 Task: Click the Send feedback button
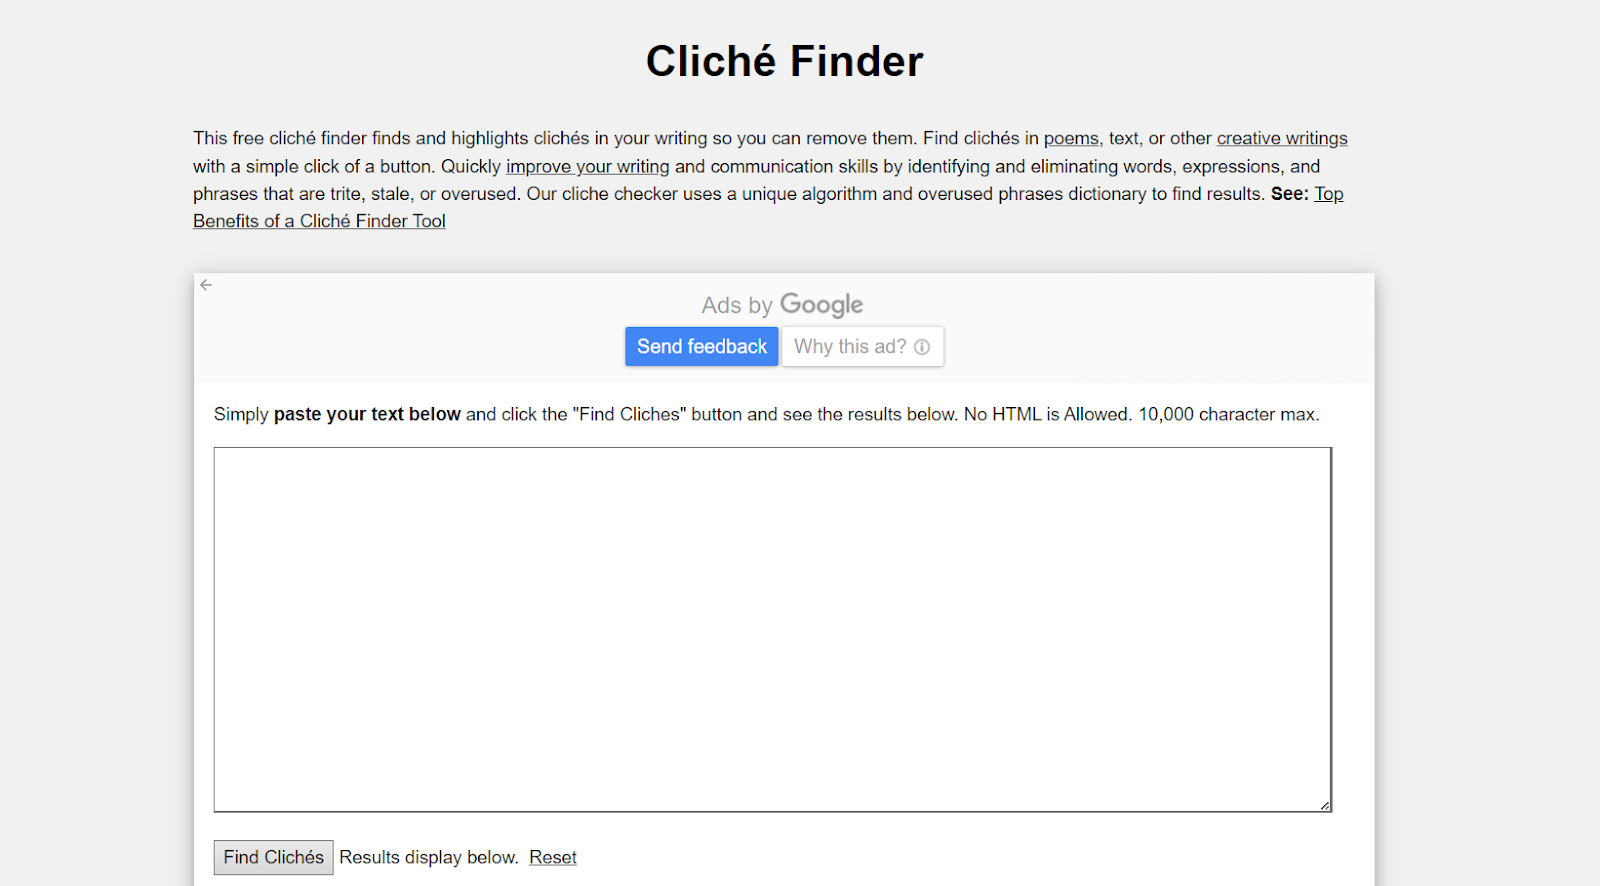tap(702, 346)
